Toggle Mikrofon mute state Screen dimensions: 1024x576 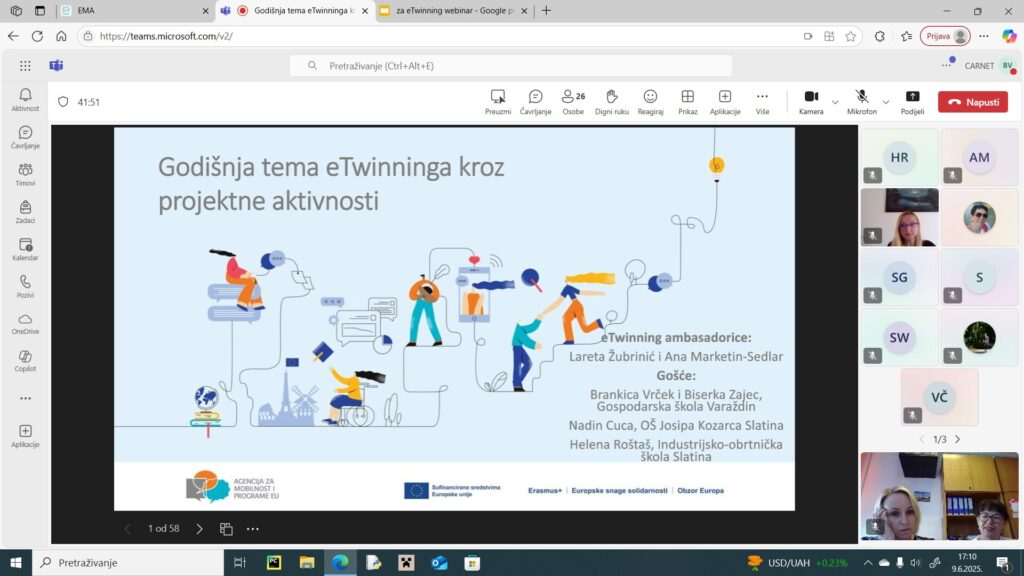tap(861, 102)
